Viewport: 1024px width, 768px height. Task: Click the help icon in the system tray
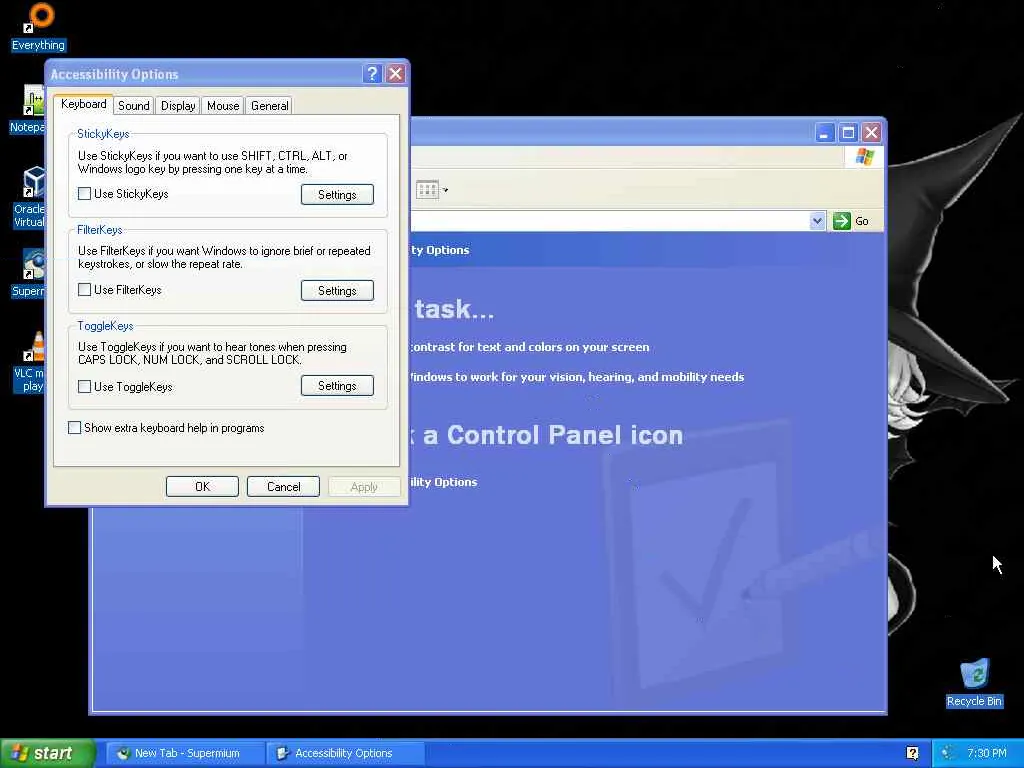(x=912, y=753)
